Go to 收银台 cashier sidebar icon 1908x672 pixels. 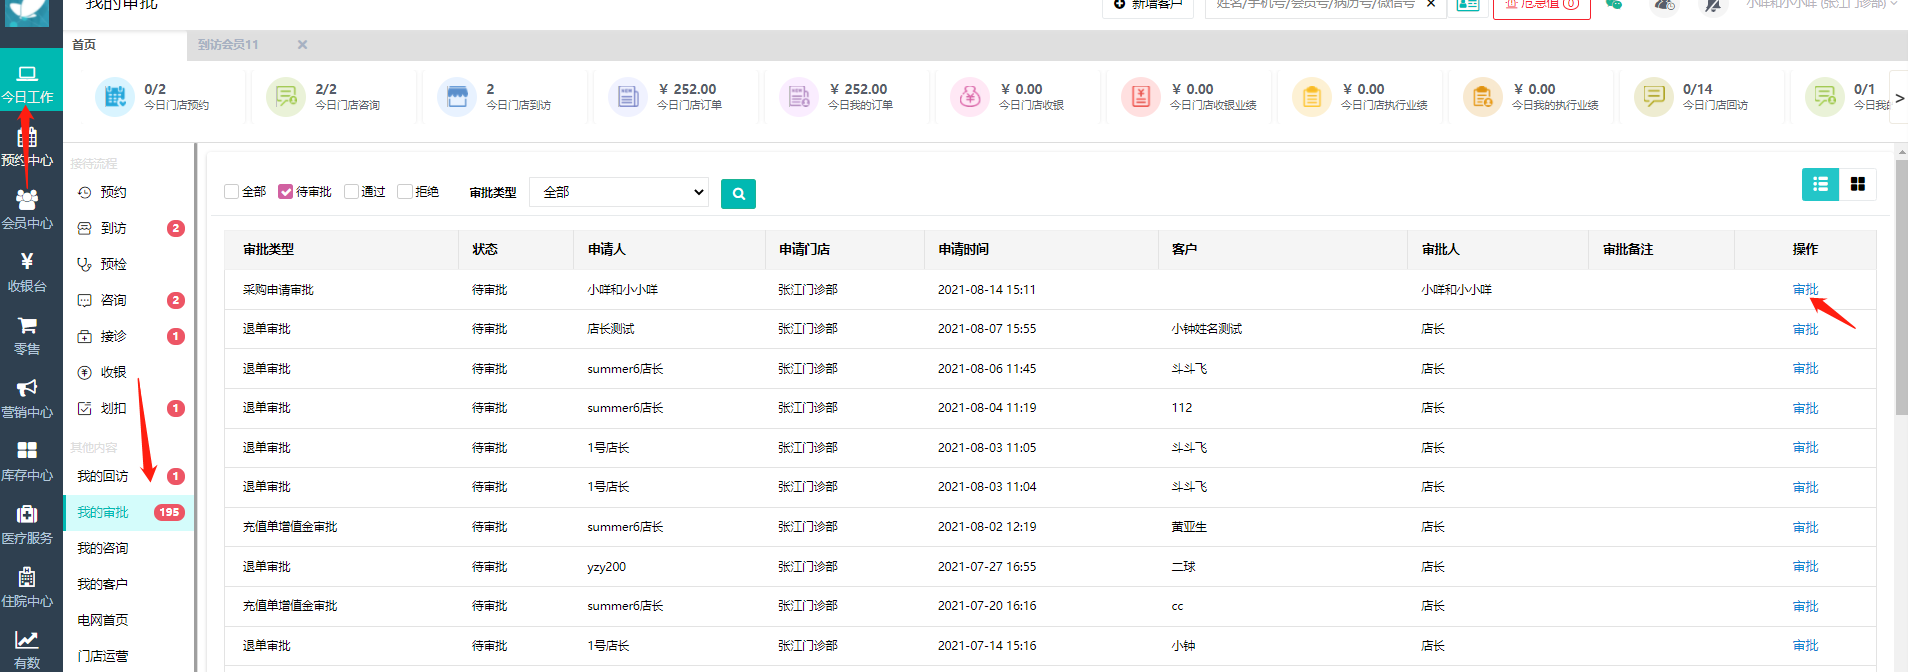(27, 272)
